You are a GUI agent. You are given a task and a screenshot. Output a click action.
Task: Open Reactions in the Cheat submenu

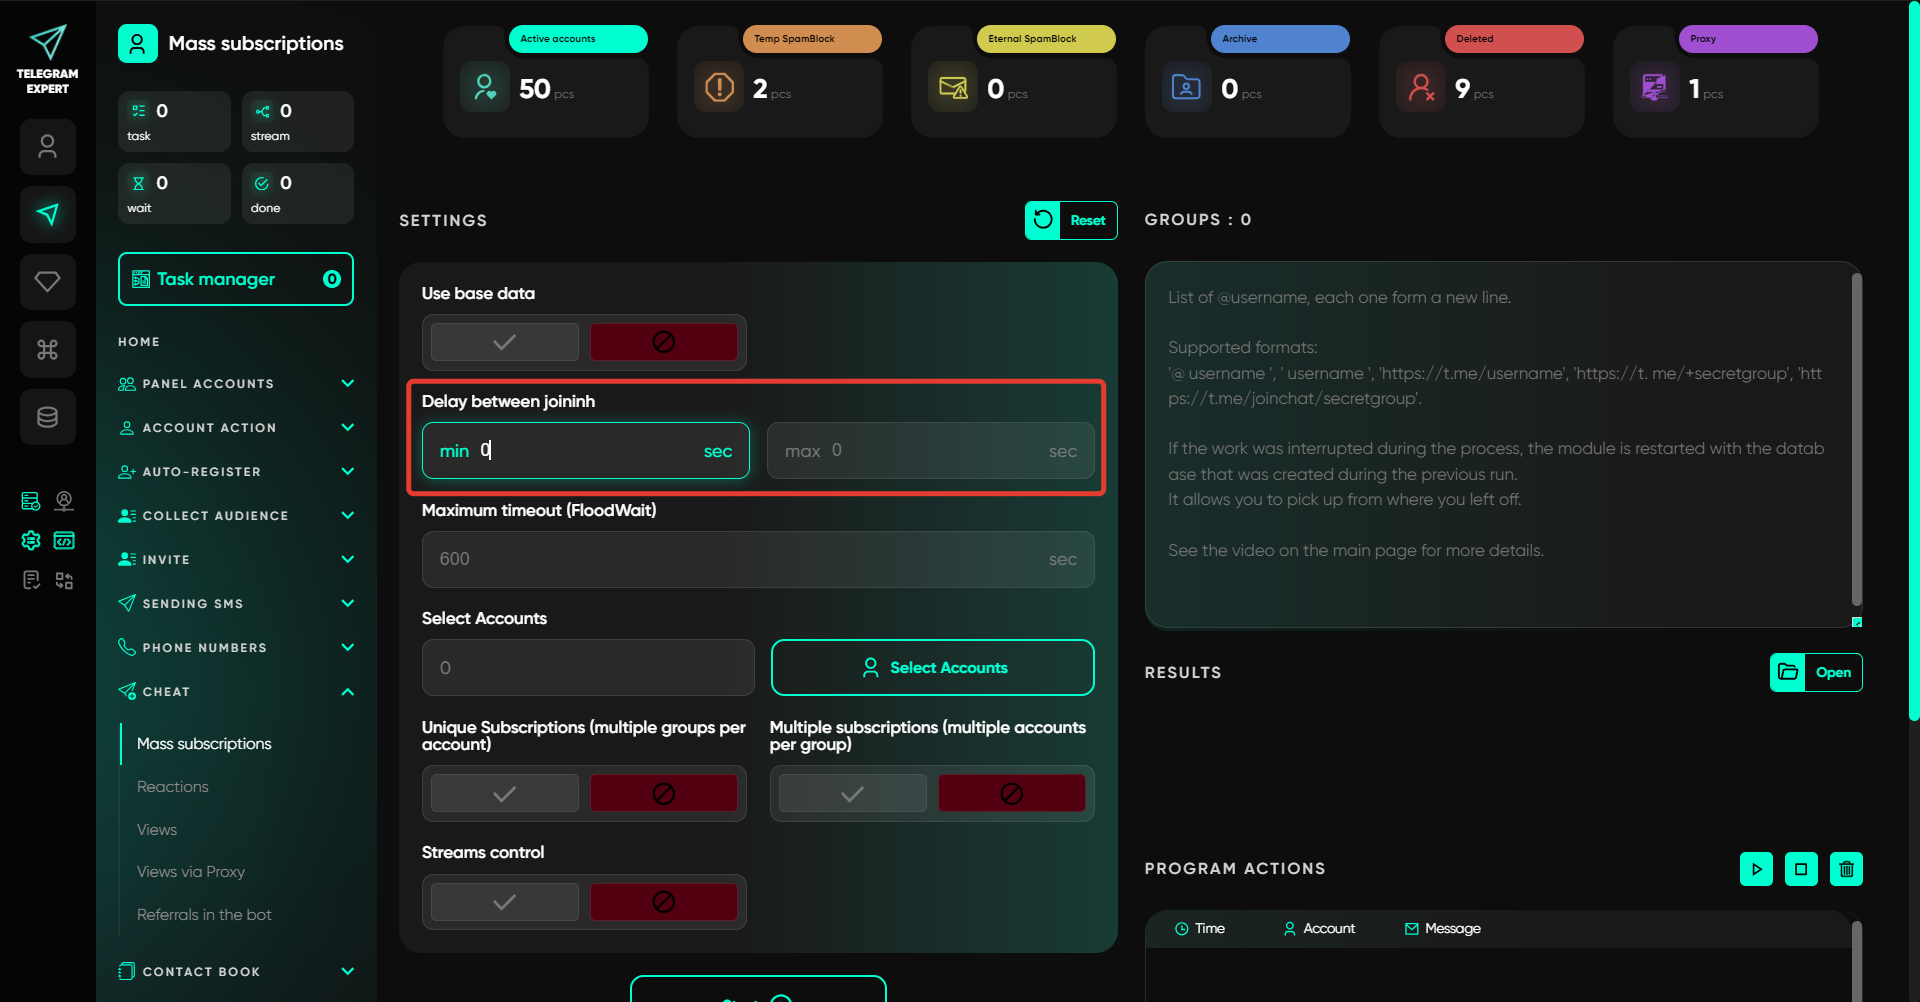[x=173, y=787]
